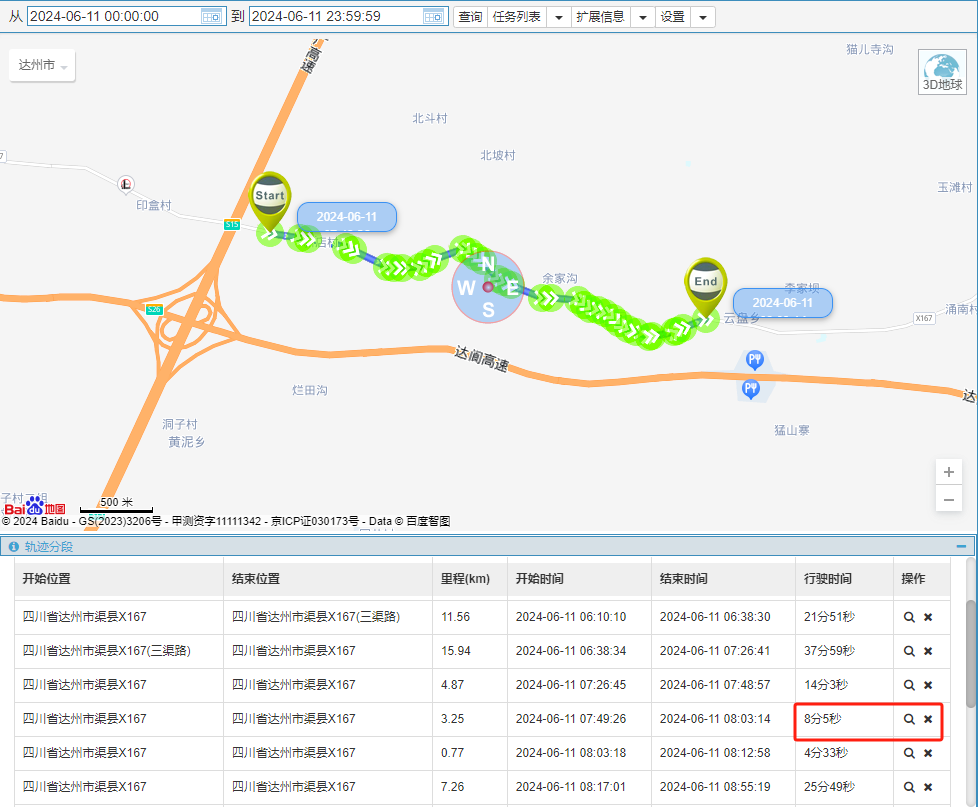The image size is (978, 807).
Task: Sort by 里程(km) column header
Action: [x=468, y=579]
